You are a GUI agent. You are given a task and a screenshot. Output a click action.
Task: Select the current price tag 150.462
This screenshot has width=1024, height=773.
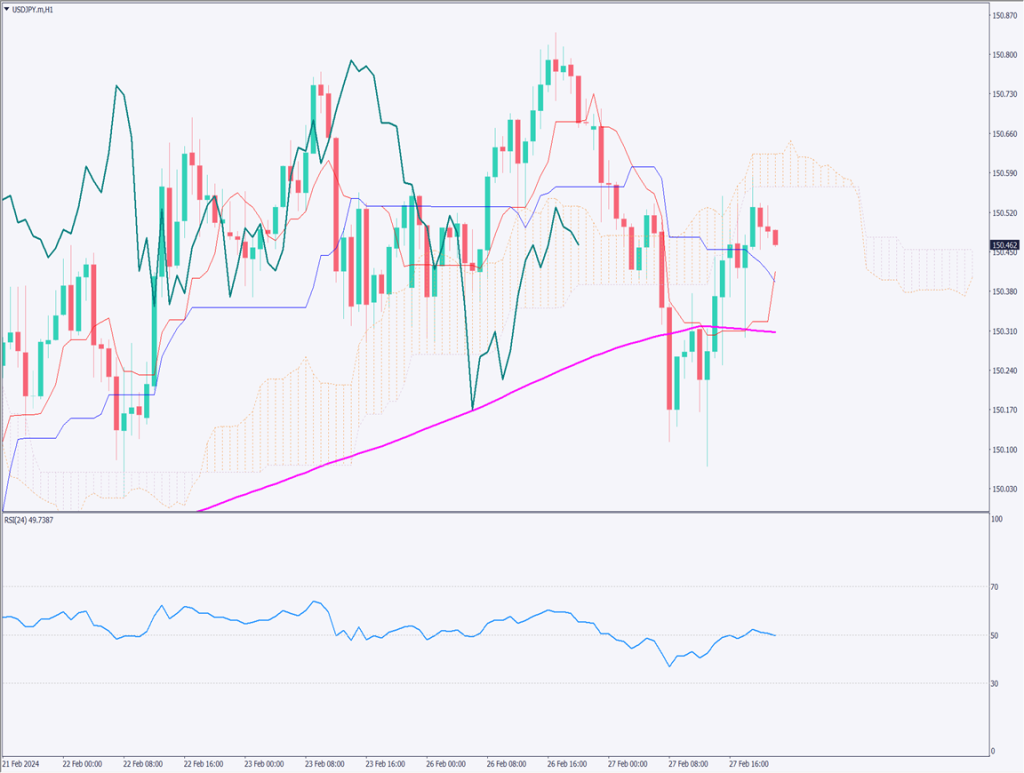coord(1004,244)
